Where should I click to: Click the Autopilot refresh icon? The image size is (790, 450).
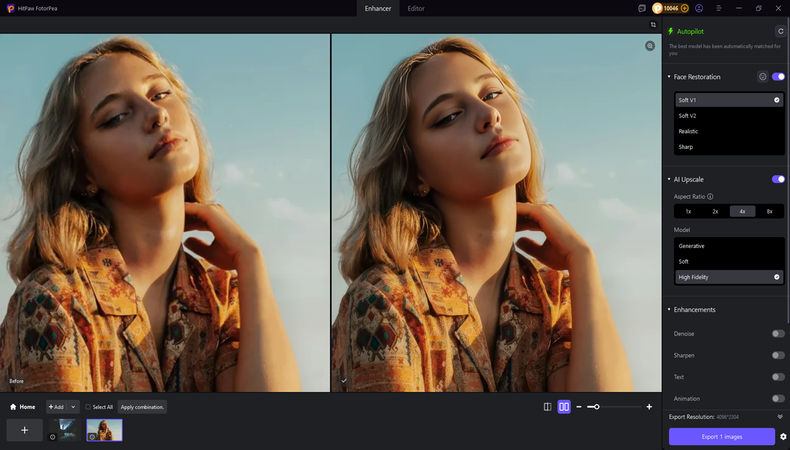(780, 31)
